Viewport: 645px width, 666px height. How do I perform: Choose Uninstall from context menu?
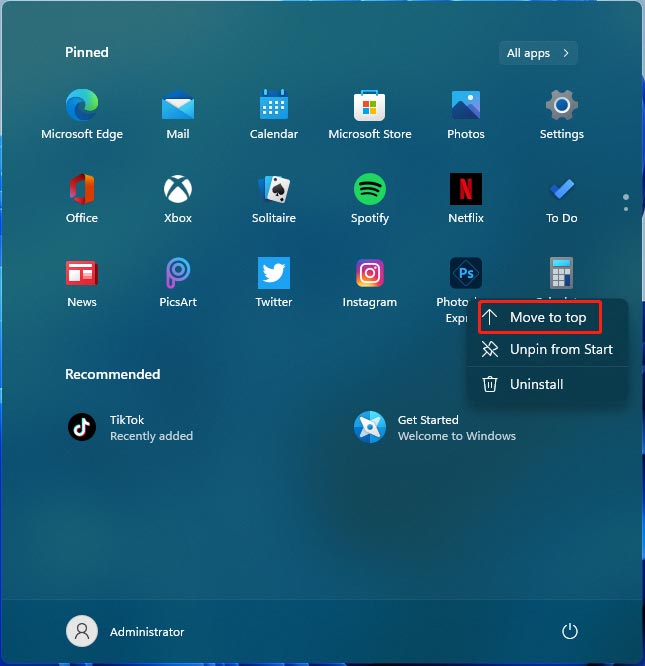click(547, 384)
